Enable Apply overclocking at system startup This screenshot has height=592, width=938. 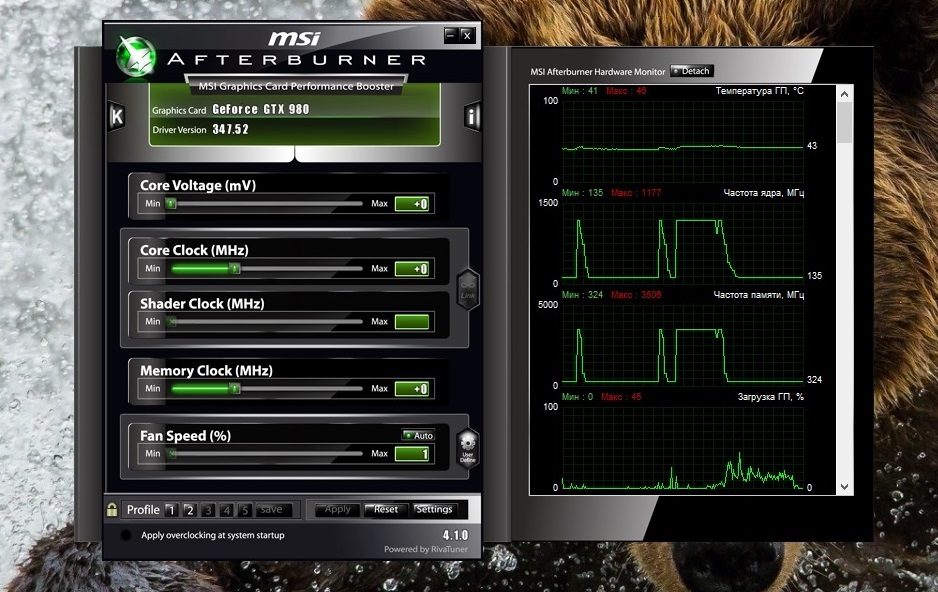click(x=126, y=535)
